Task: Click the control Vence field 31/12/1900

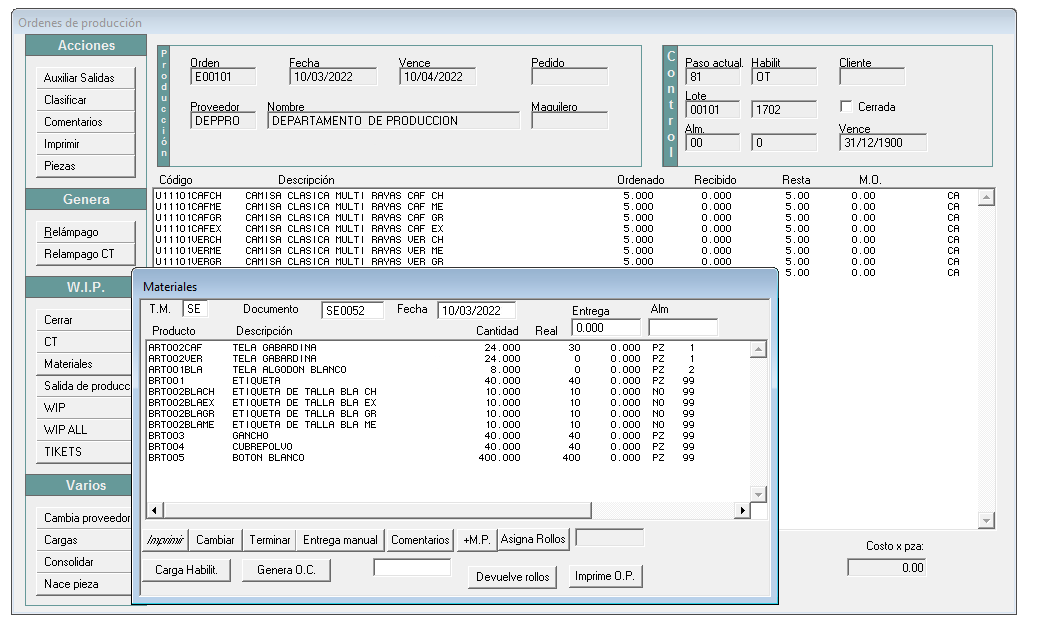Action: point(883,143)
